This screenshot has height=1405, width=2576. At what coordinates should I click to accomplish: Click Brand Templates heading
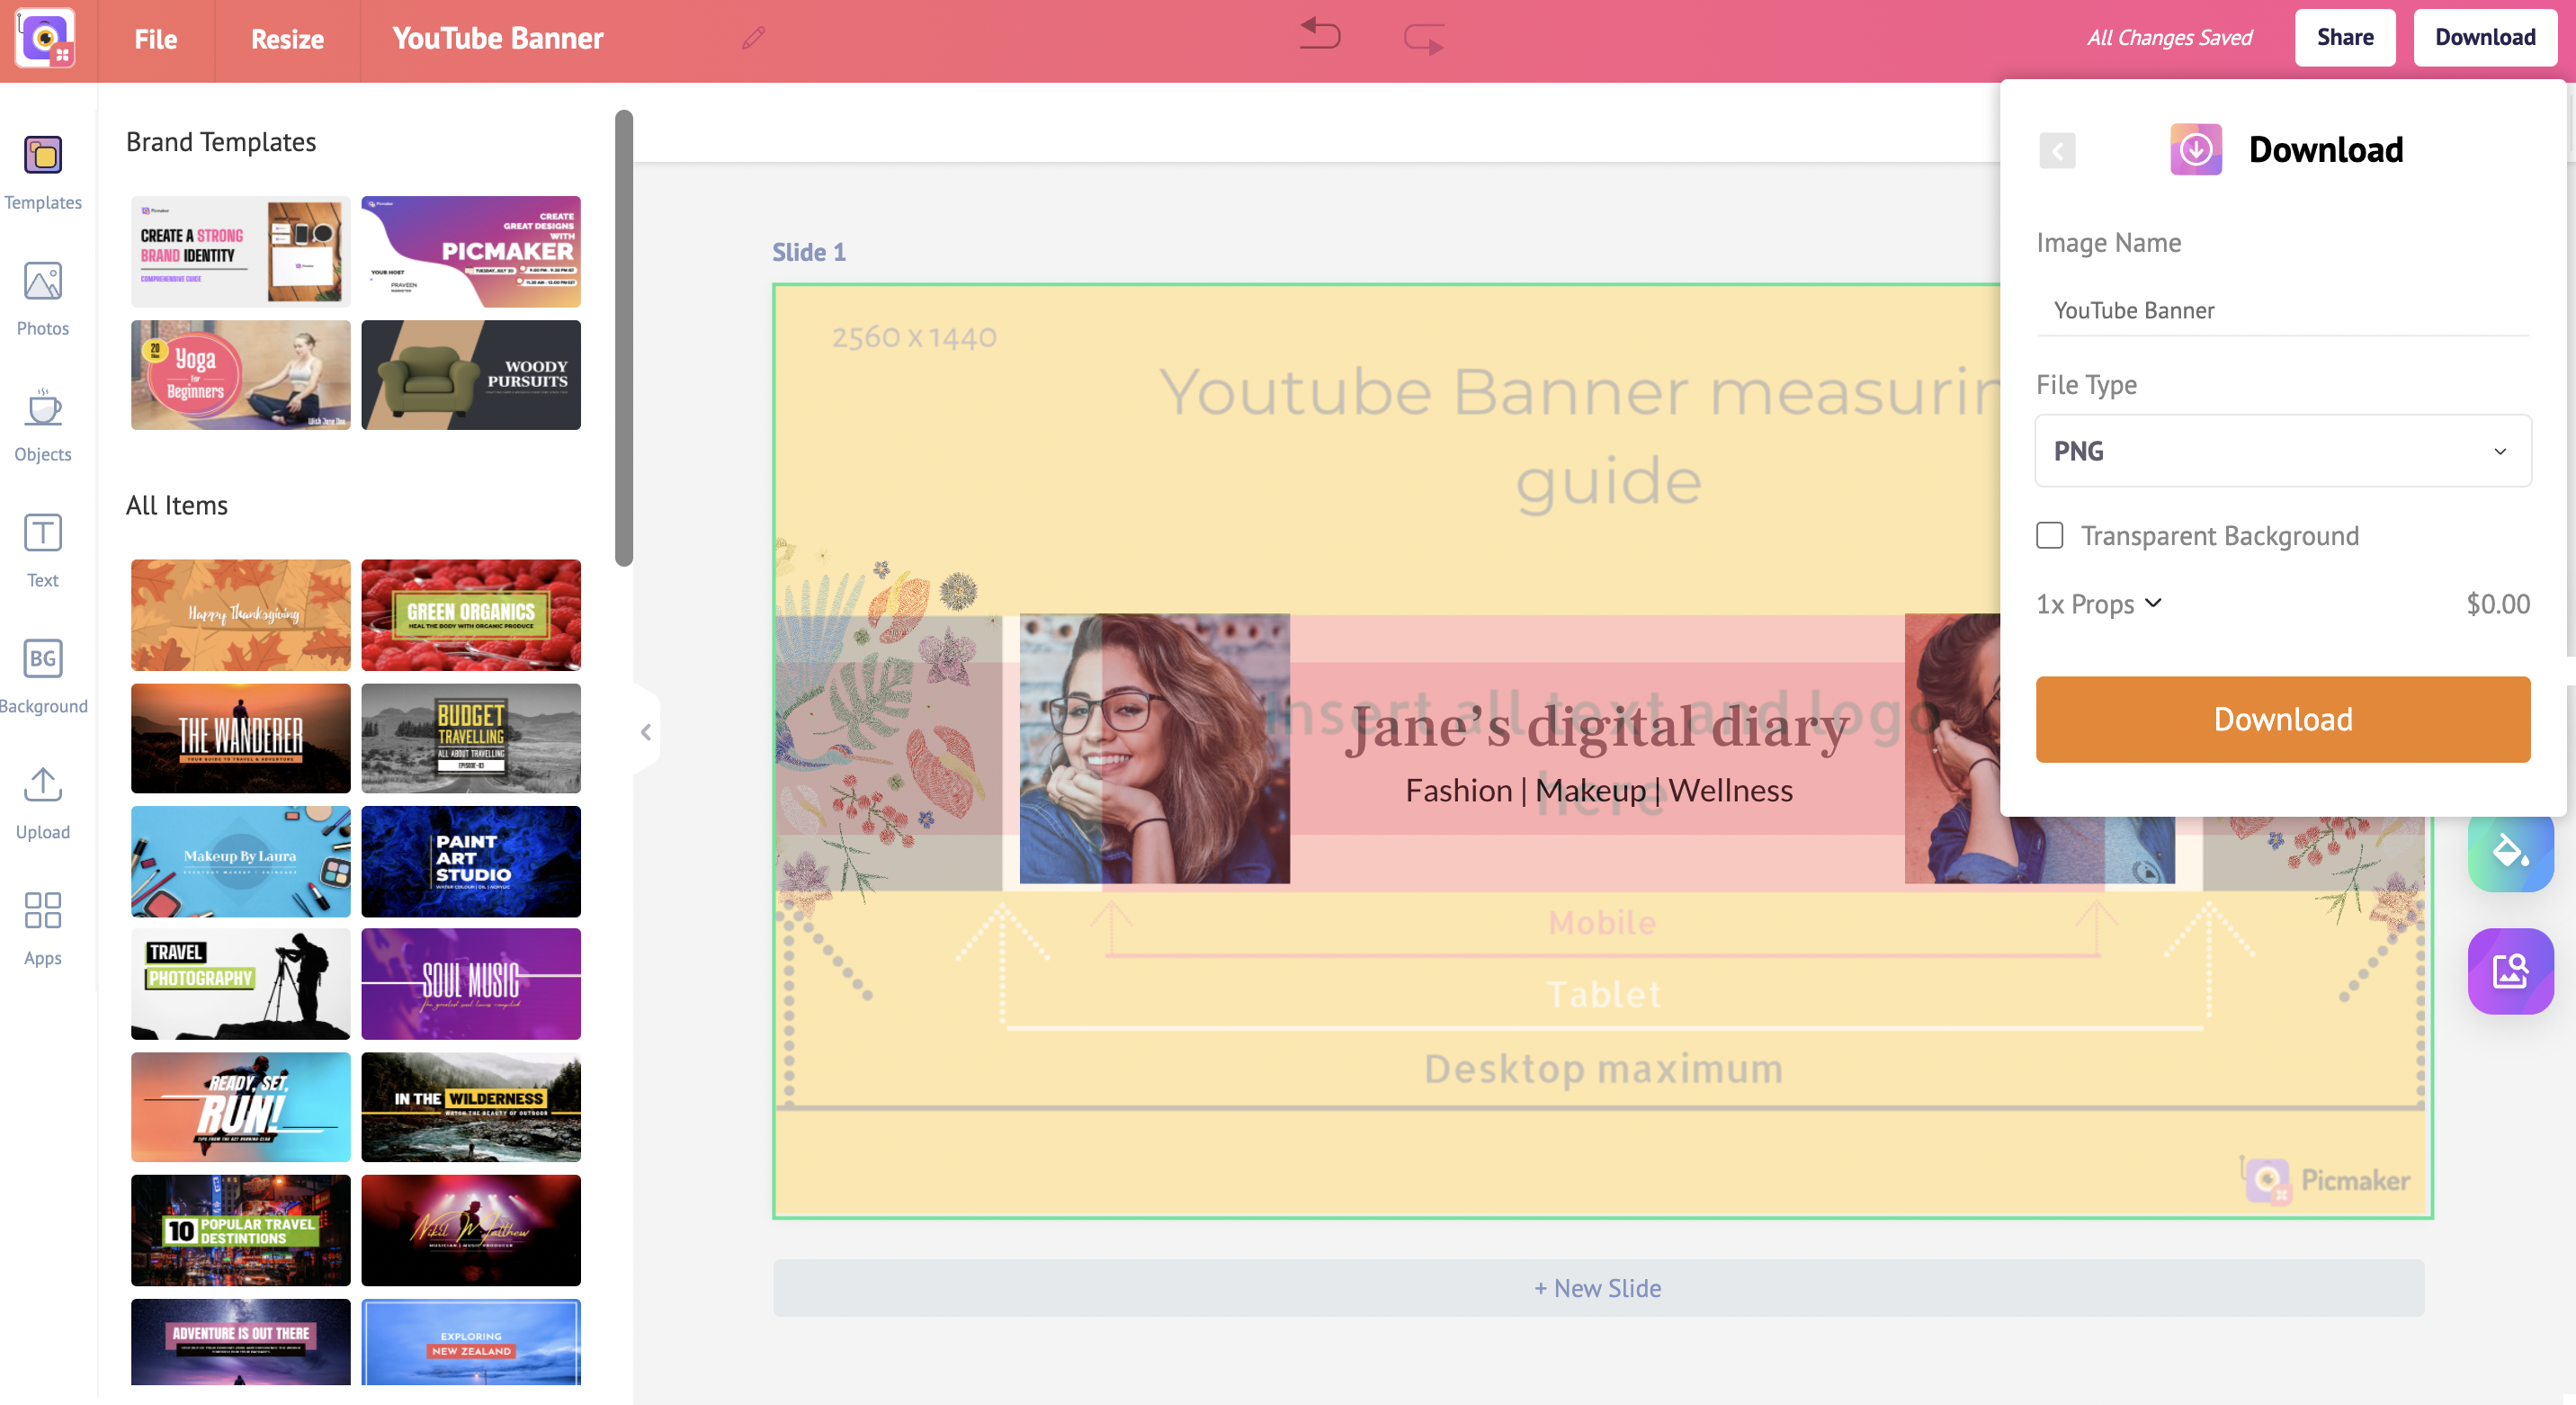221,142
